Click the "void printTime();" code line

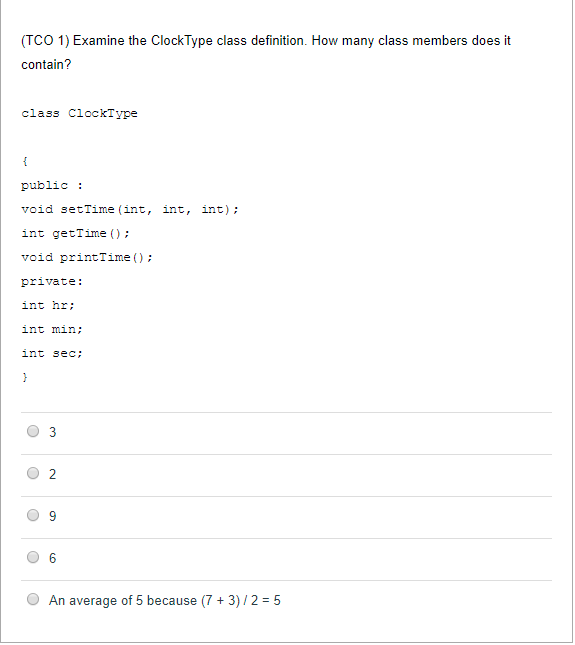(87, 258)
